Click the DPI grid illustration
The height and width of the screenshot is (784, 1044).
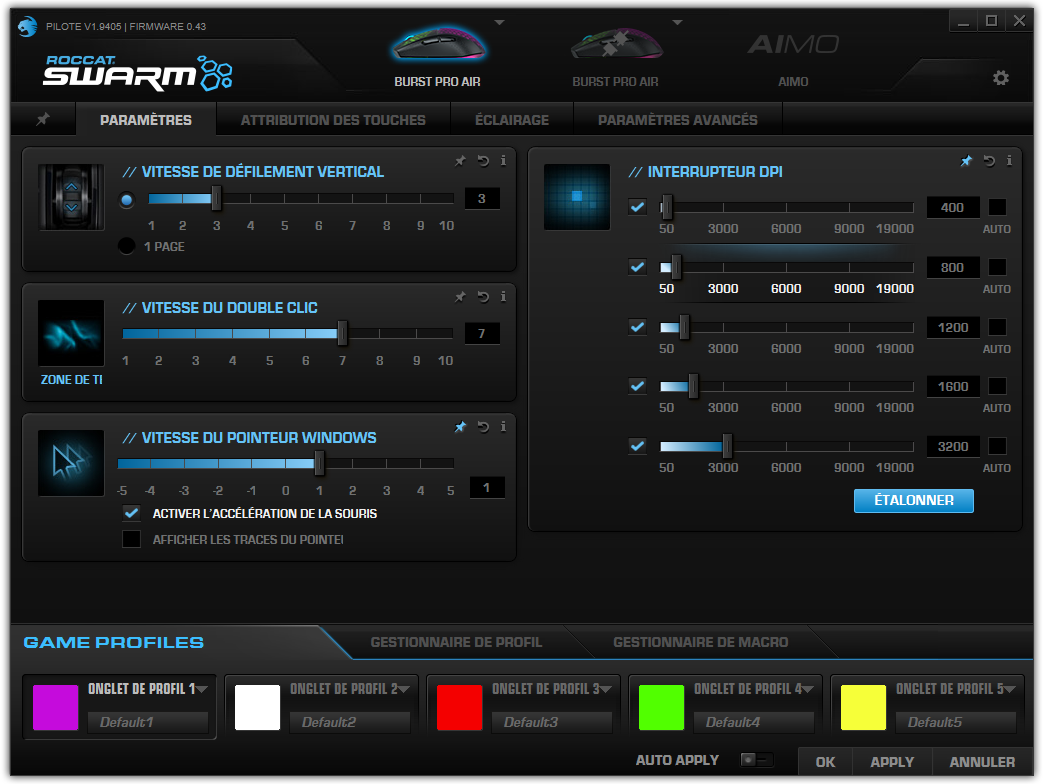coord(577,197)
